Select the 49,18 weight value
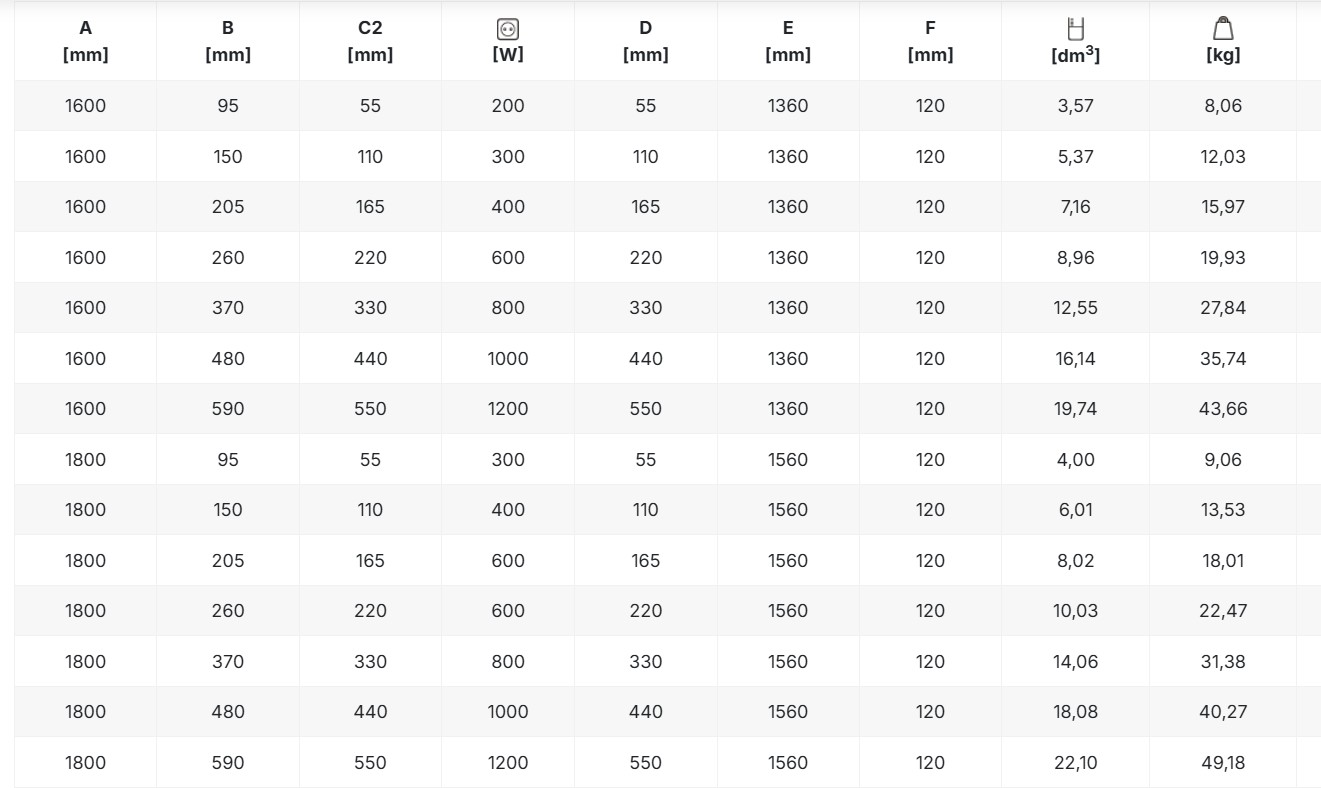The height and width of the screenshot is (788, 1321). (1223, 763)
